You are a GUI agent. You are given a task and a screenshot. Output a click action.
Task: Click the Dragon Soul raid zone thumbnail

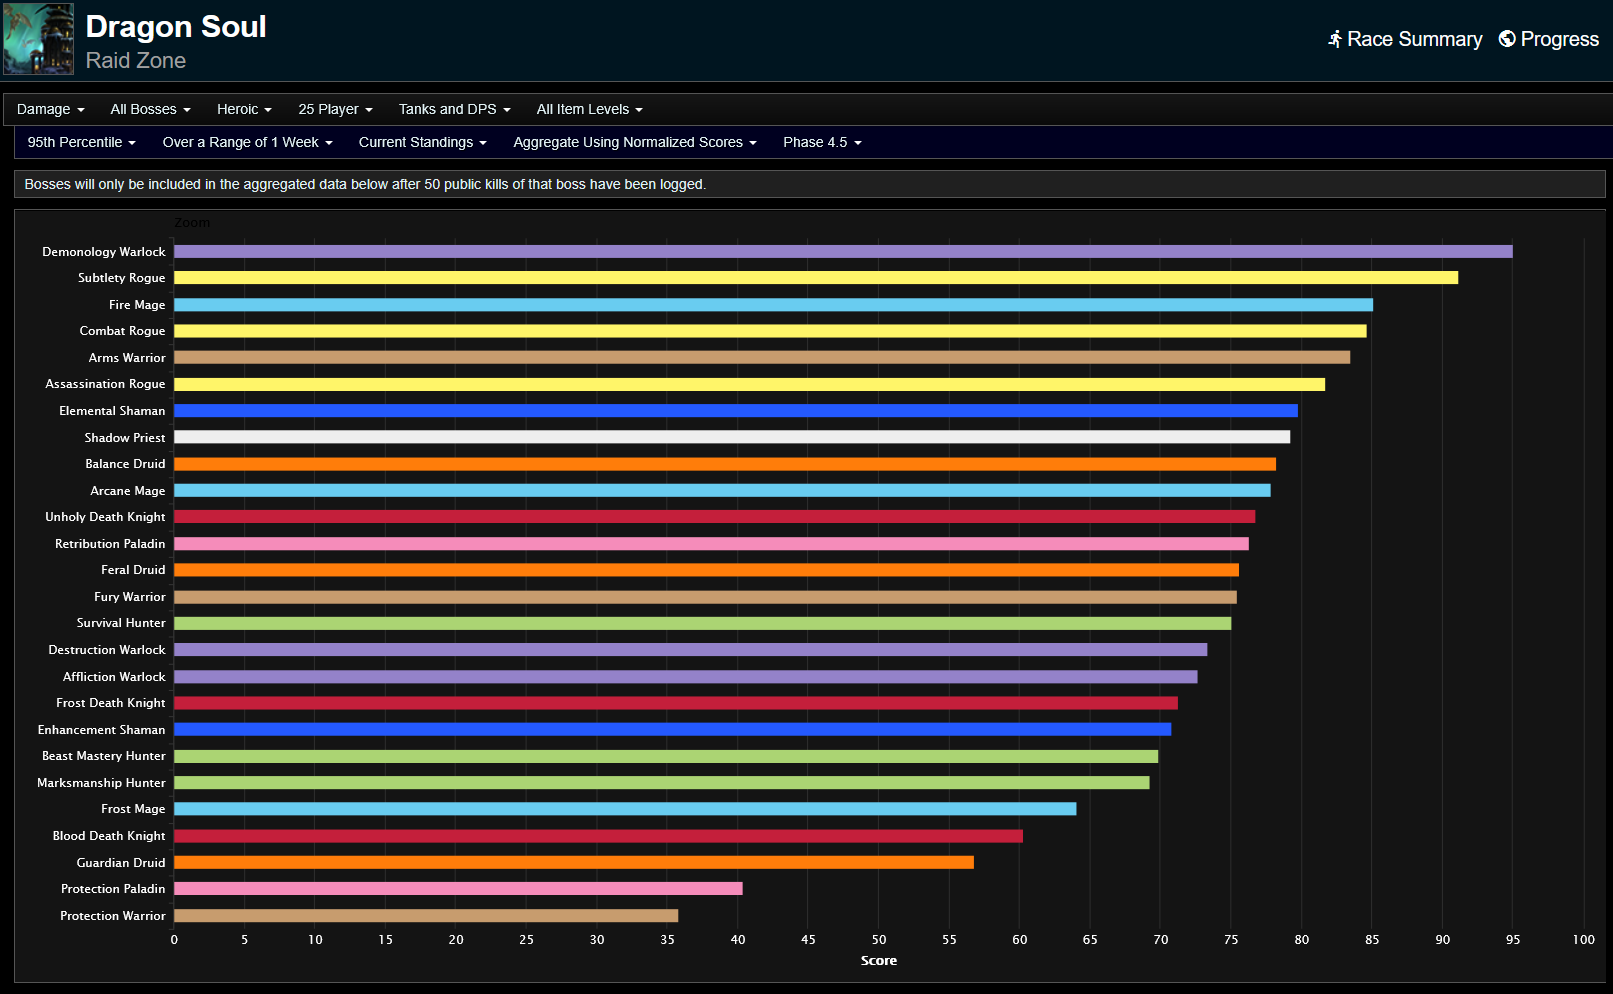click(38, 39)
